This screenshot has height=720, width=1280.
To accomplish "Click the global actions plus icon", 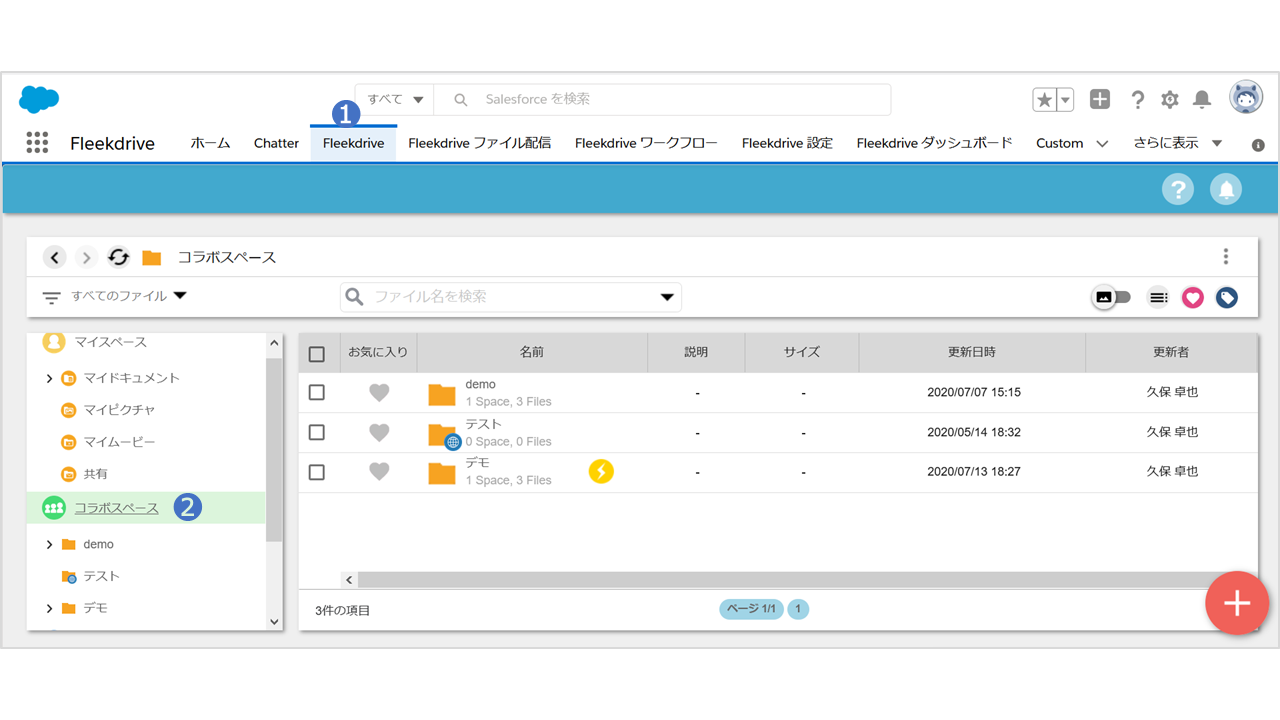I will 1100,99.
